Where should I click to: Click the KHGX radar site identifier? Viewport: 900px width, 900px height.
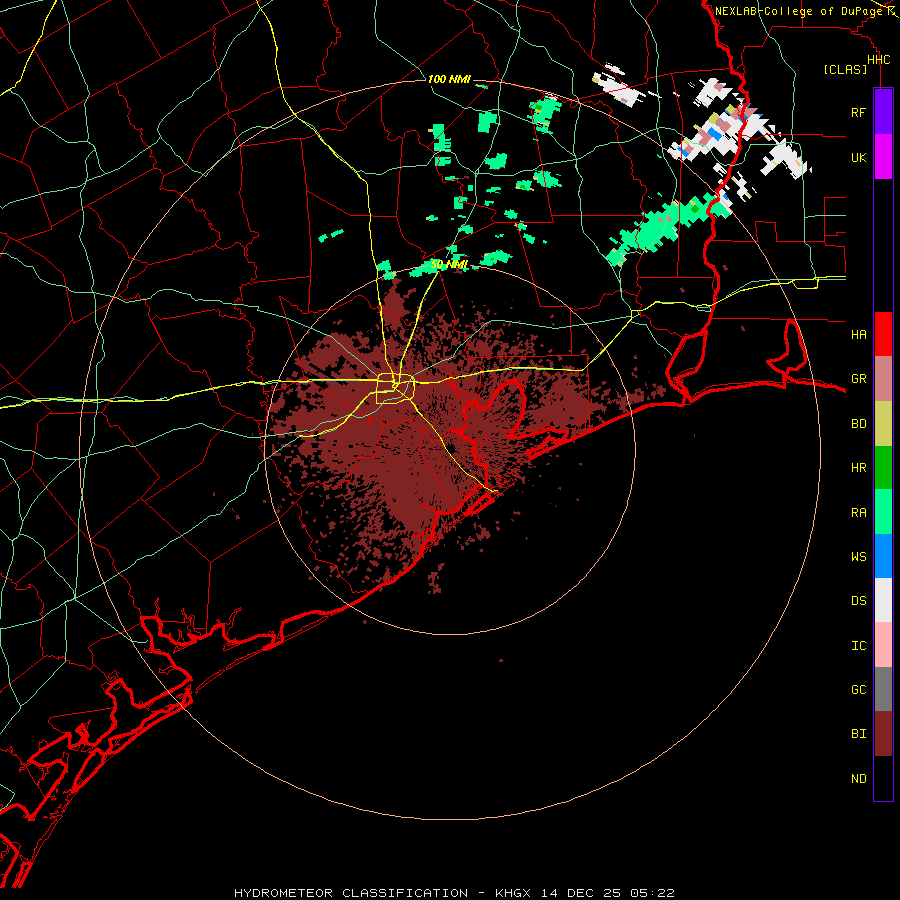coord(513,893)
